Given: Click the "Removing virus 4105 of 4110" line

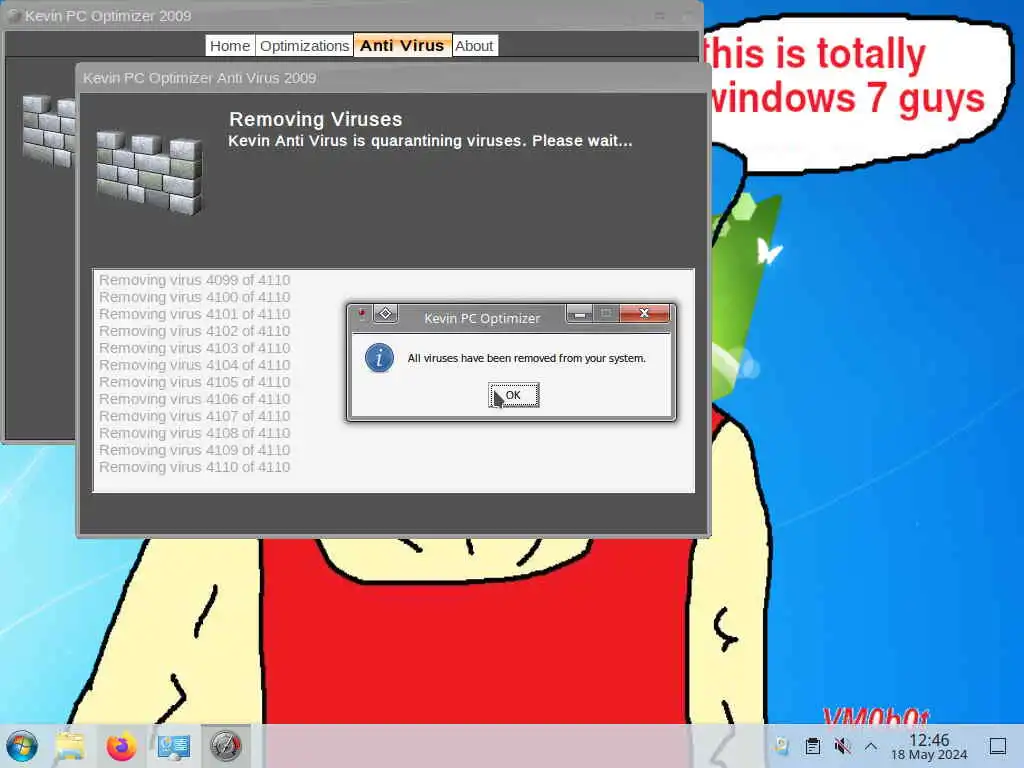Looking at the screenshot, I should click(195, 382).
